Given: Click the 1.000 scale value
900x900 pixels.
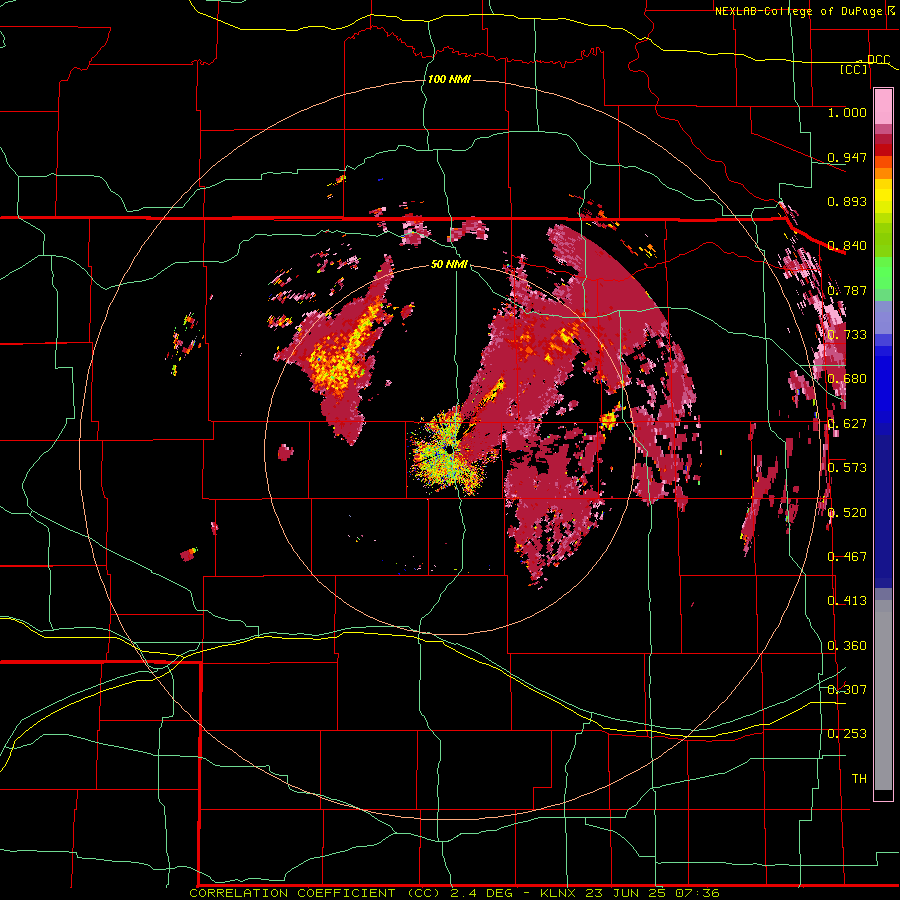Looking at the screenshot, I should click(847, 112).
